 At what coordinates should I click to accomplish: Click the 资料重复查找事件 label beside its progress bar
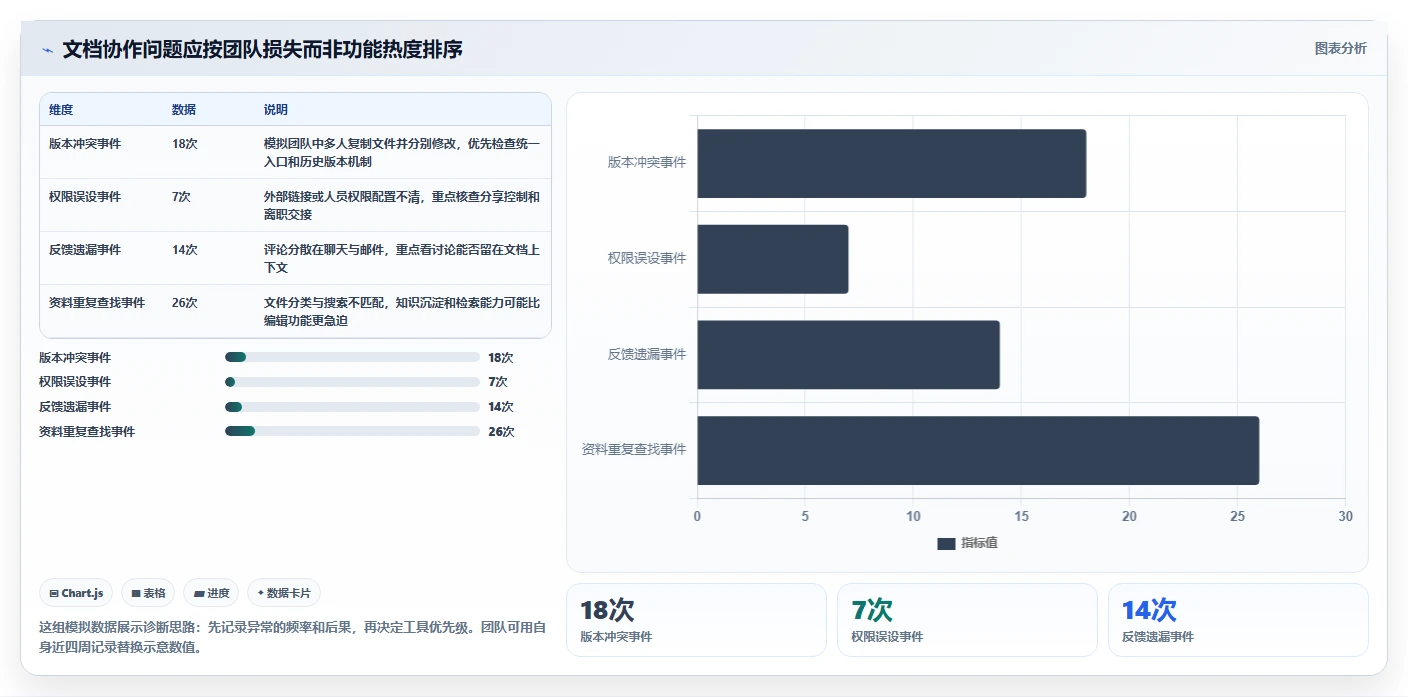click(x=87, y=431)
